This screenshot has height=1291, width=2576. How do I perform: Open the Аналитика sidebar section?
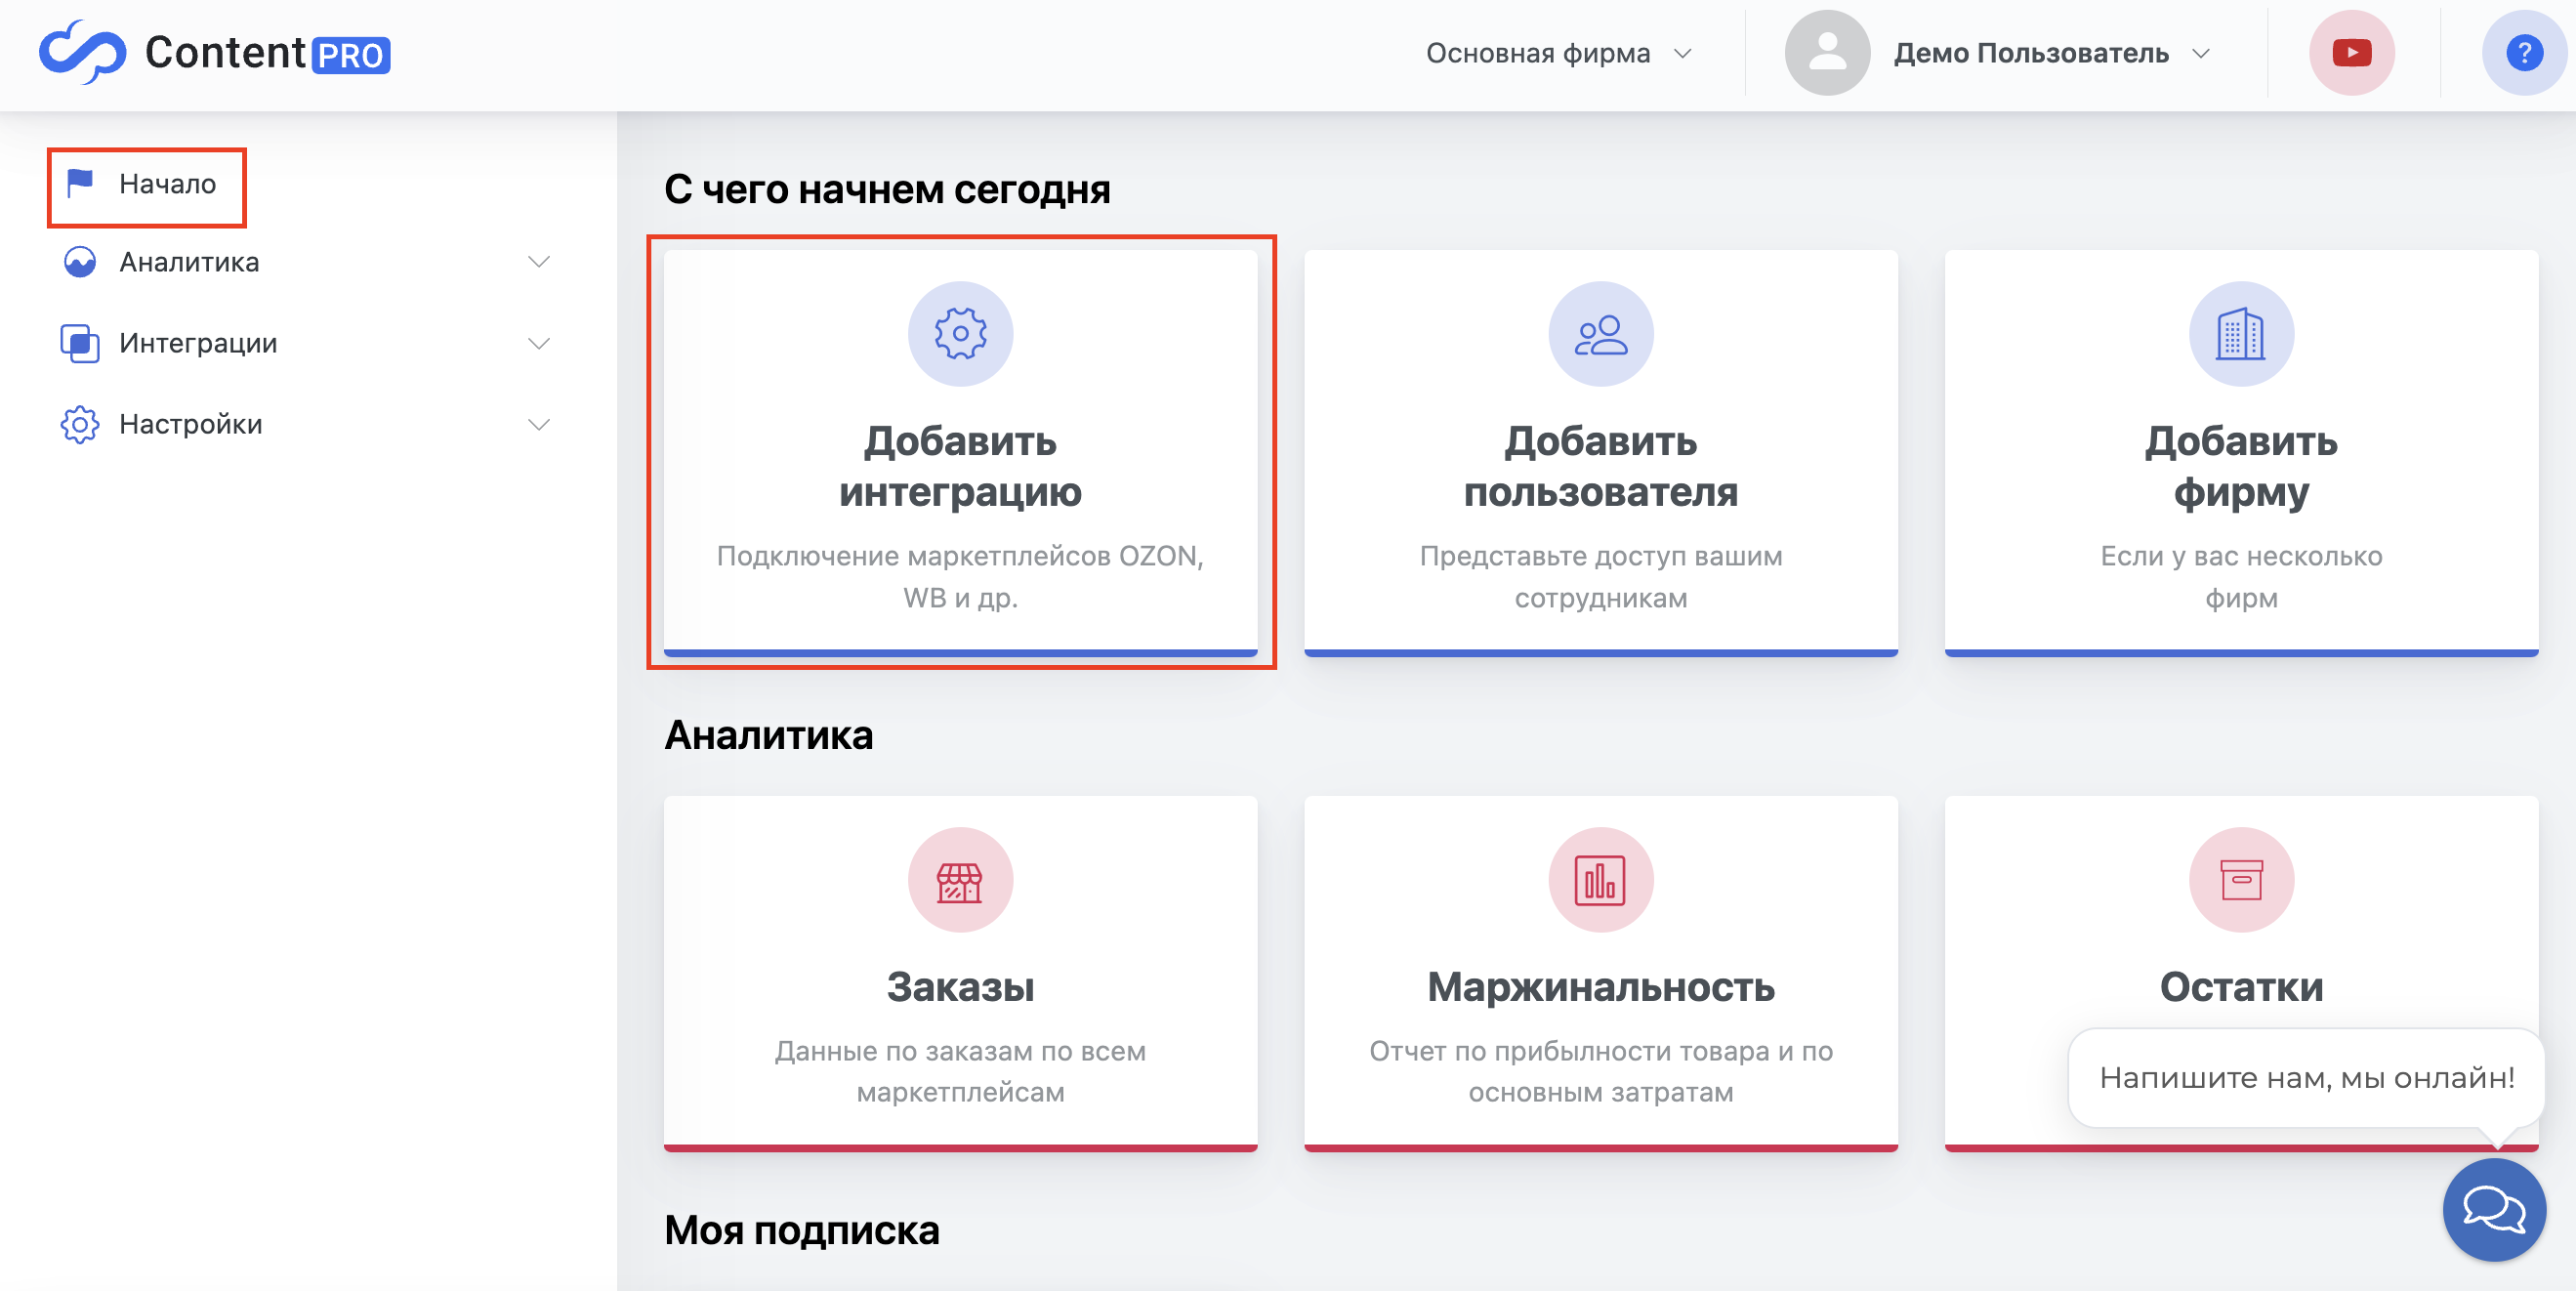point(189,262)
